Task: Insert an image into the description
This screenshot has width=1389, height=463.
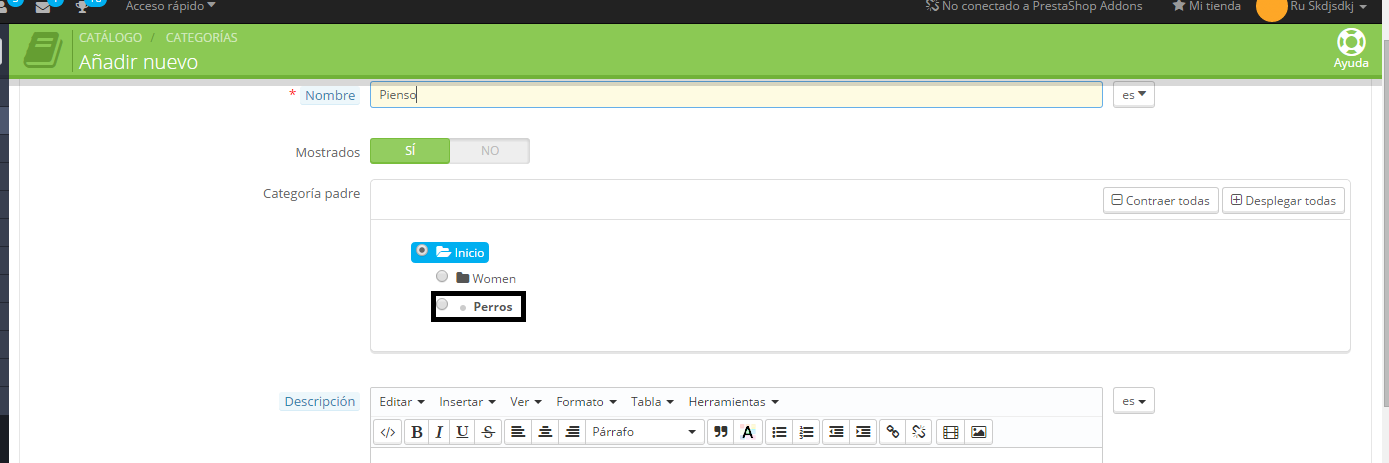Action: [x=978, y=432]
